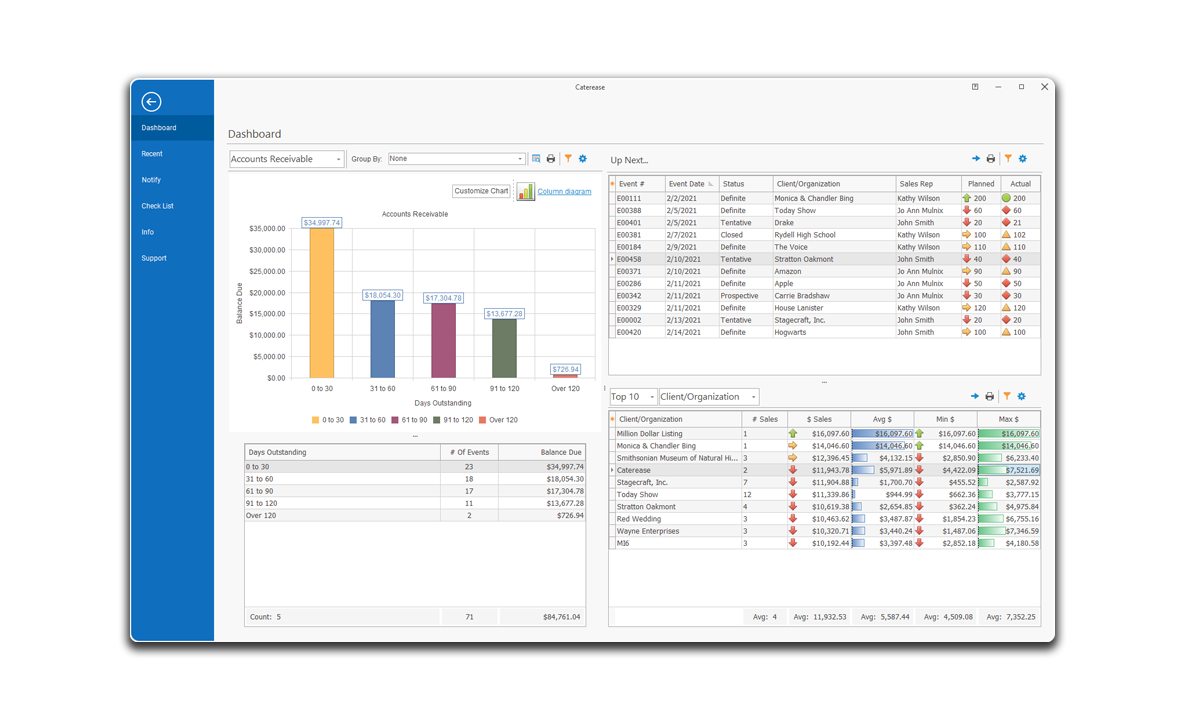Sort by Event Date column header
Image resolution: width=1186 pixels, height=717 pixels.
690,184
